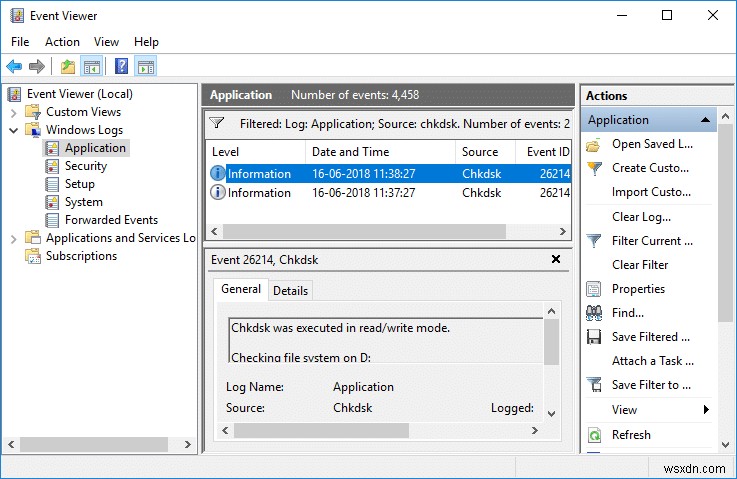Collapse the Application section in Actions pane
This screenshot has height=479, width=737.
(x=706, y=120)
